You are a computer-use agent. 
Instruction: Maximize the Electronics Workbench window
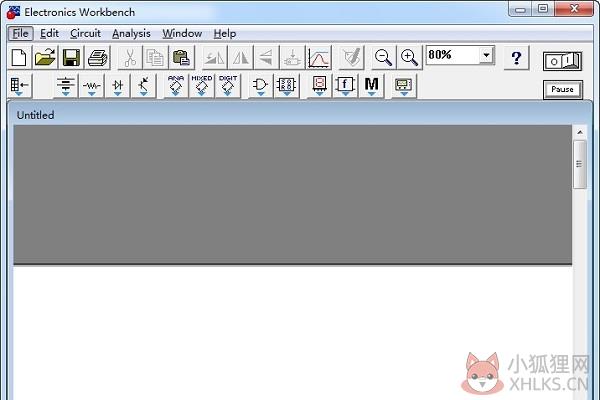(543, 9)
